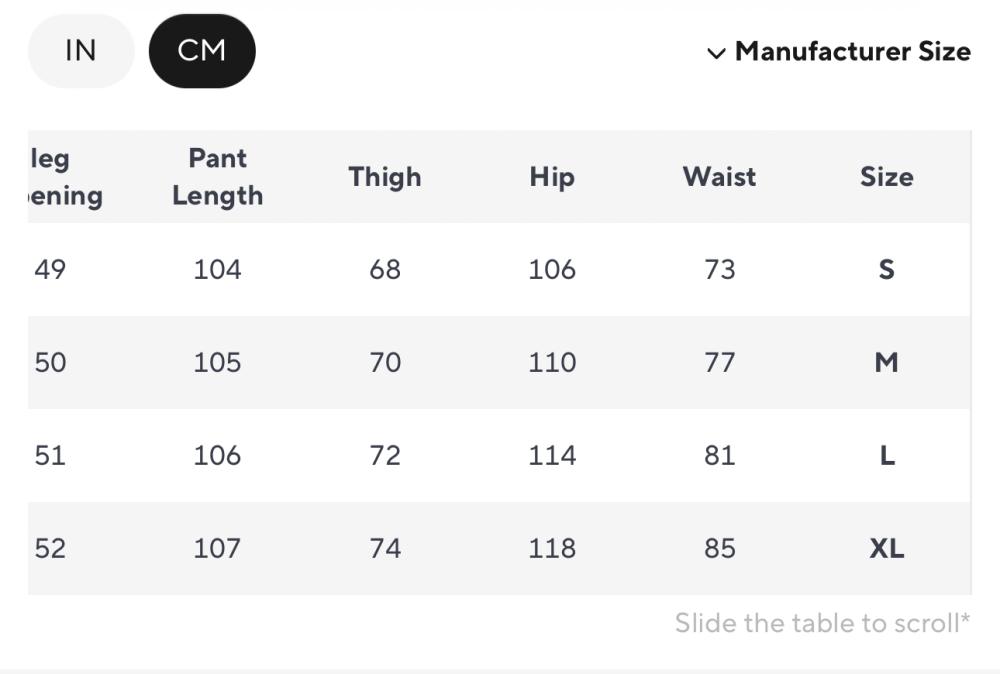The height and width of the screenshot is (674, 1000).
Task: Click the Waist column header
Action: tap(719, 177)
